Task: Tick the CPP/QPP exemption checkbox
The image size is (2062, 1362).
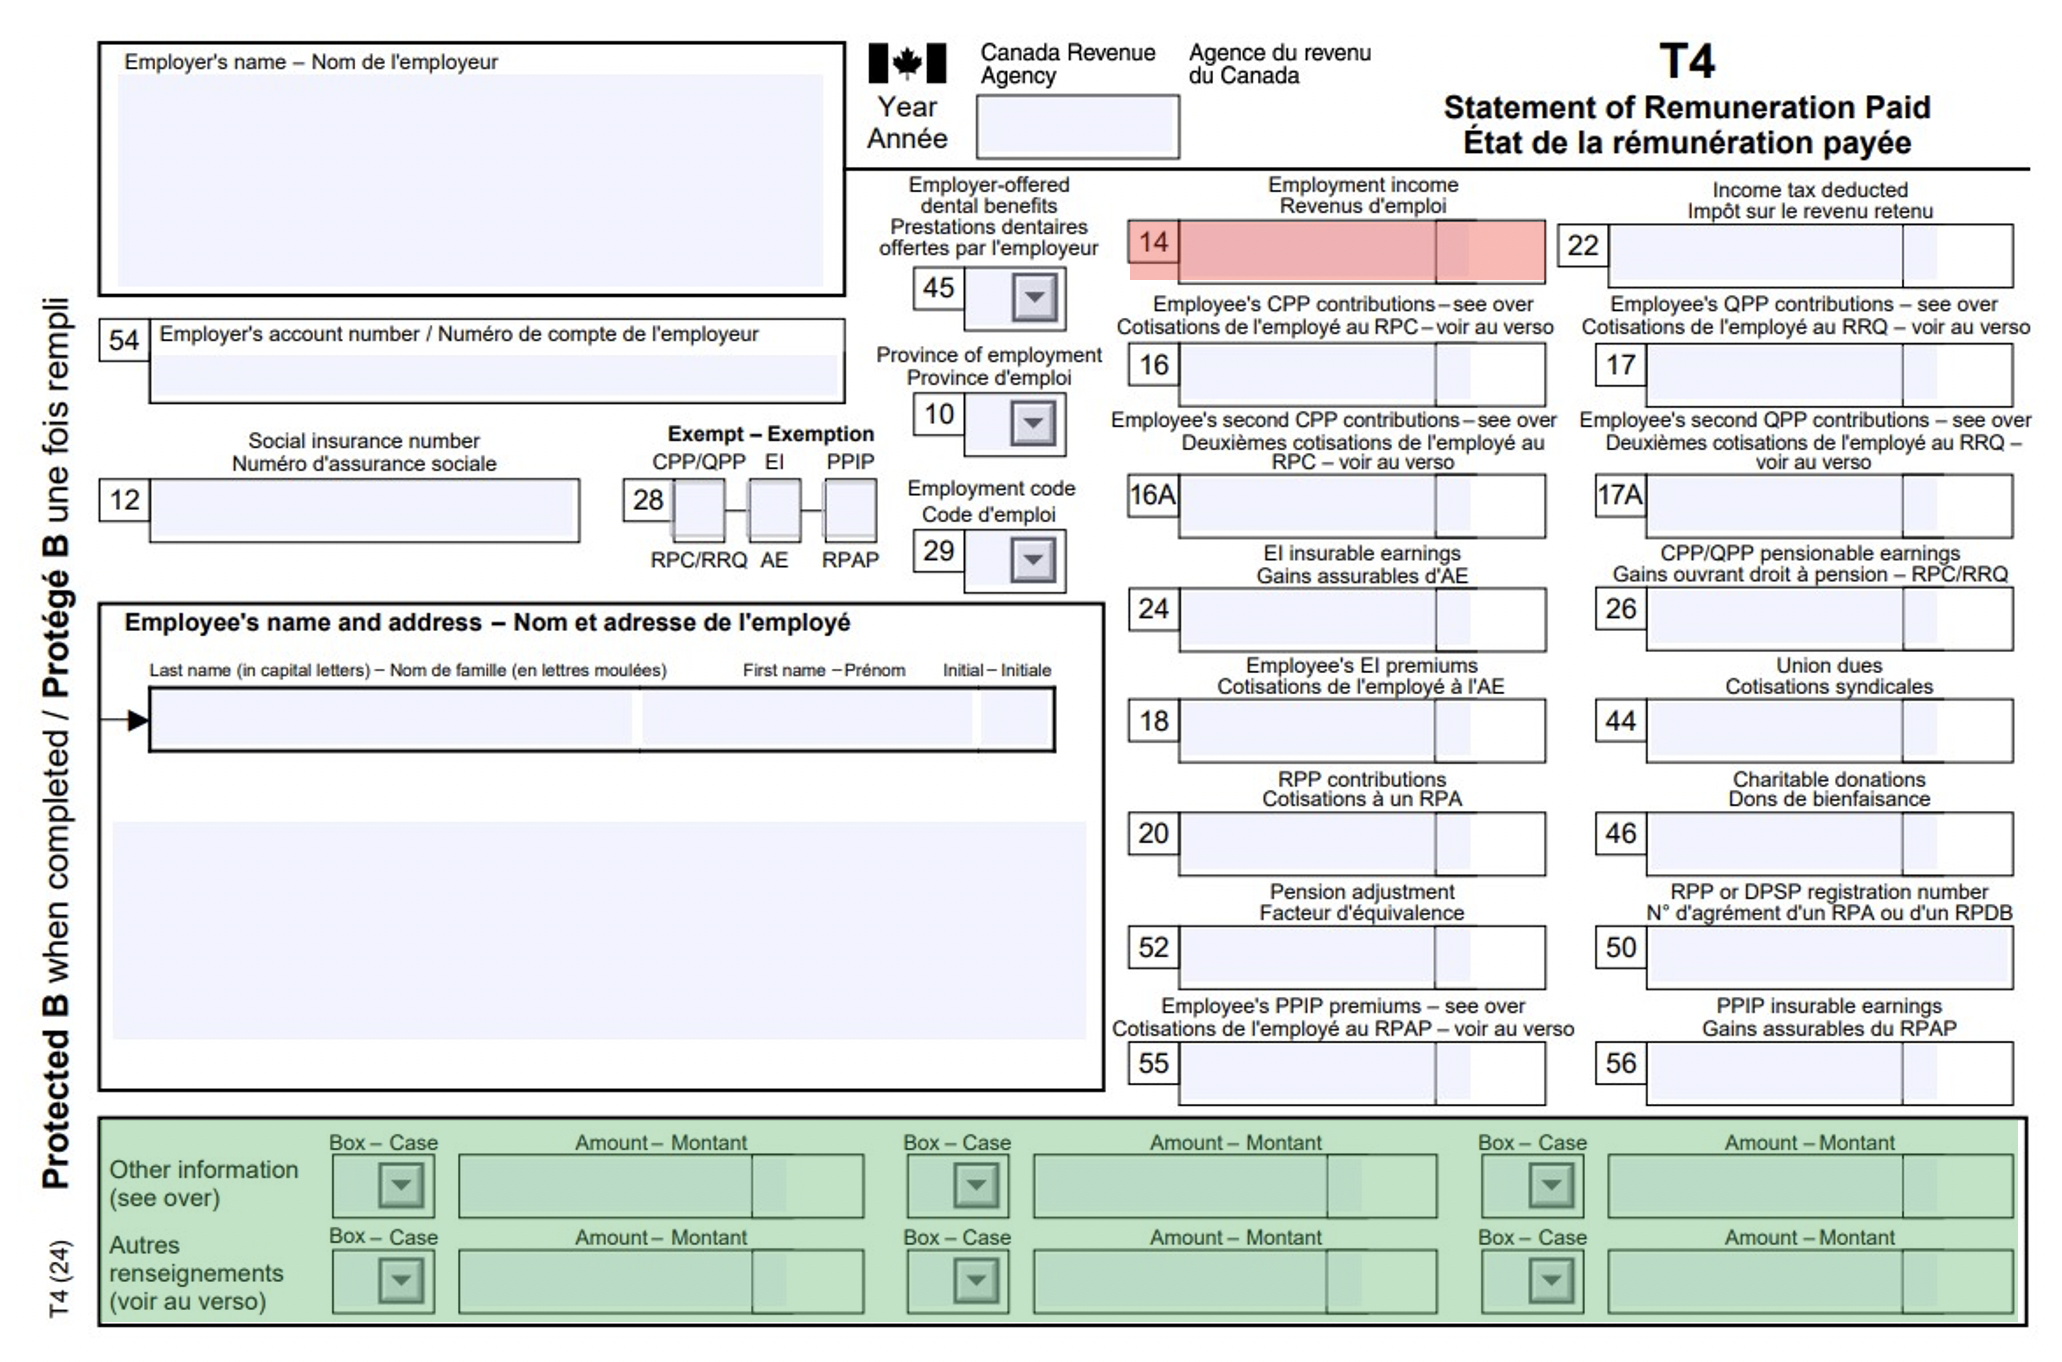Action: tap(699, 510)
